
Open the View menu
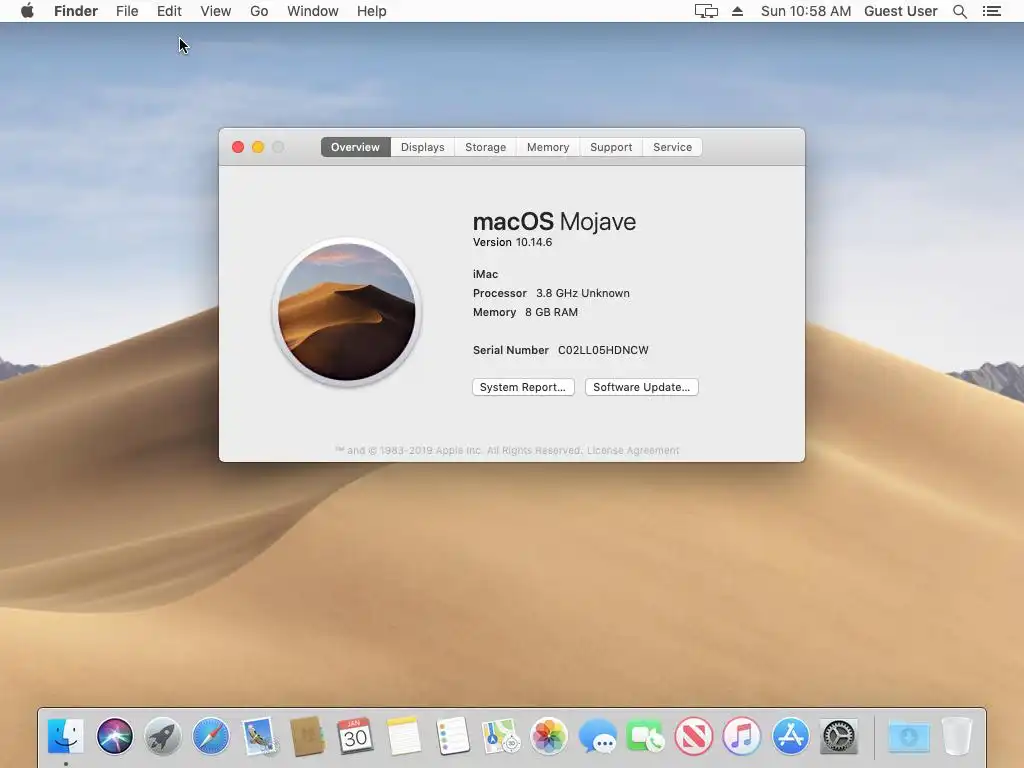(216, 11)
